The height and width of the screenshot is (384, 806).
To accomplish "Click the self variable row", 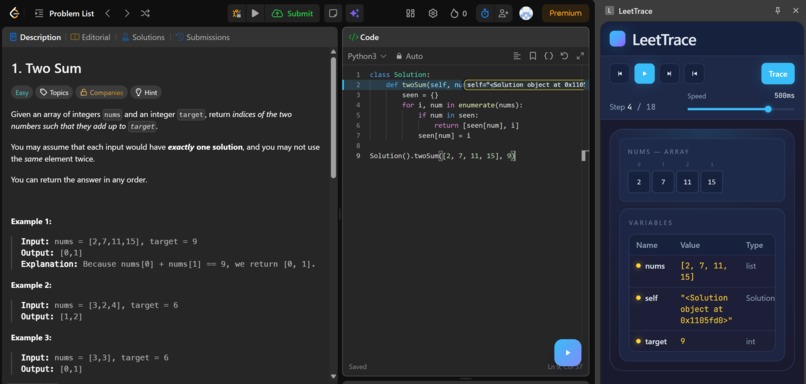I will click(x=702, y=309).
